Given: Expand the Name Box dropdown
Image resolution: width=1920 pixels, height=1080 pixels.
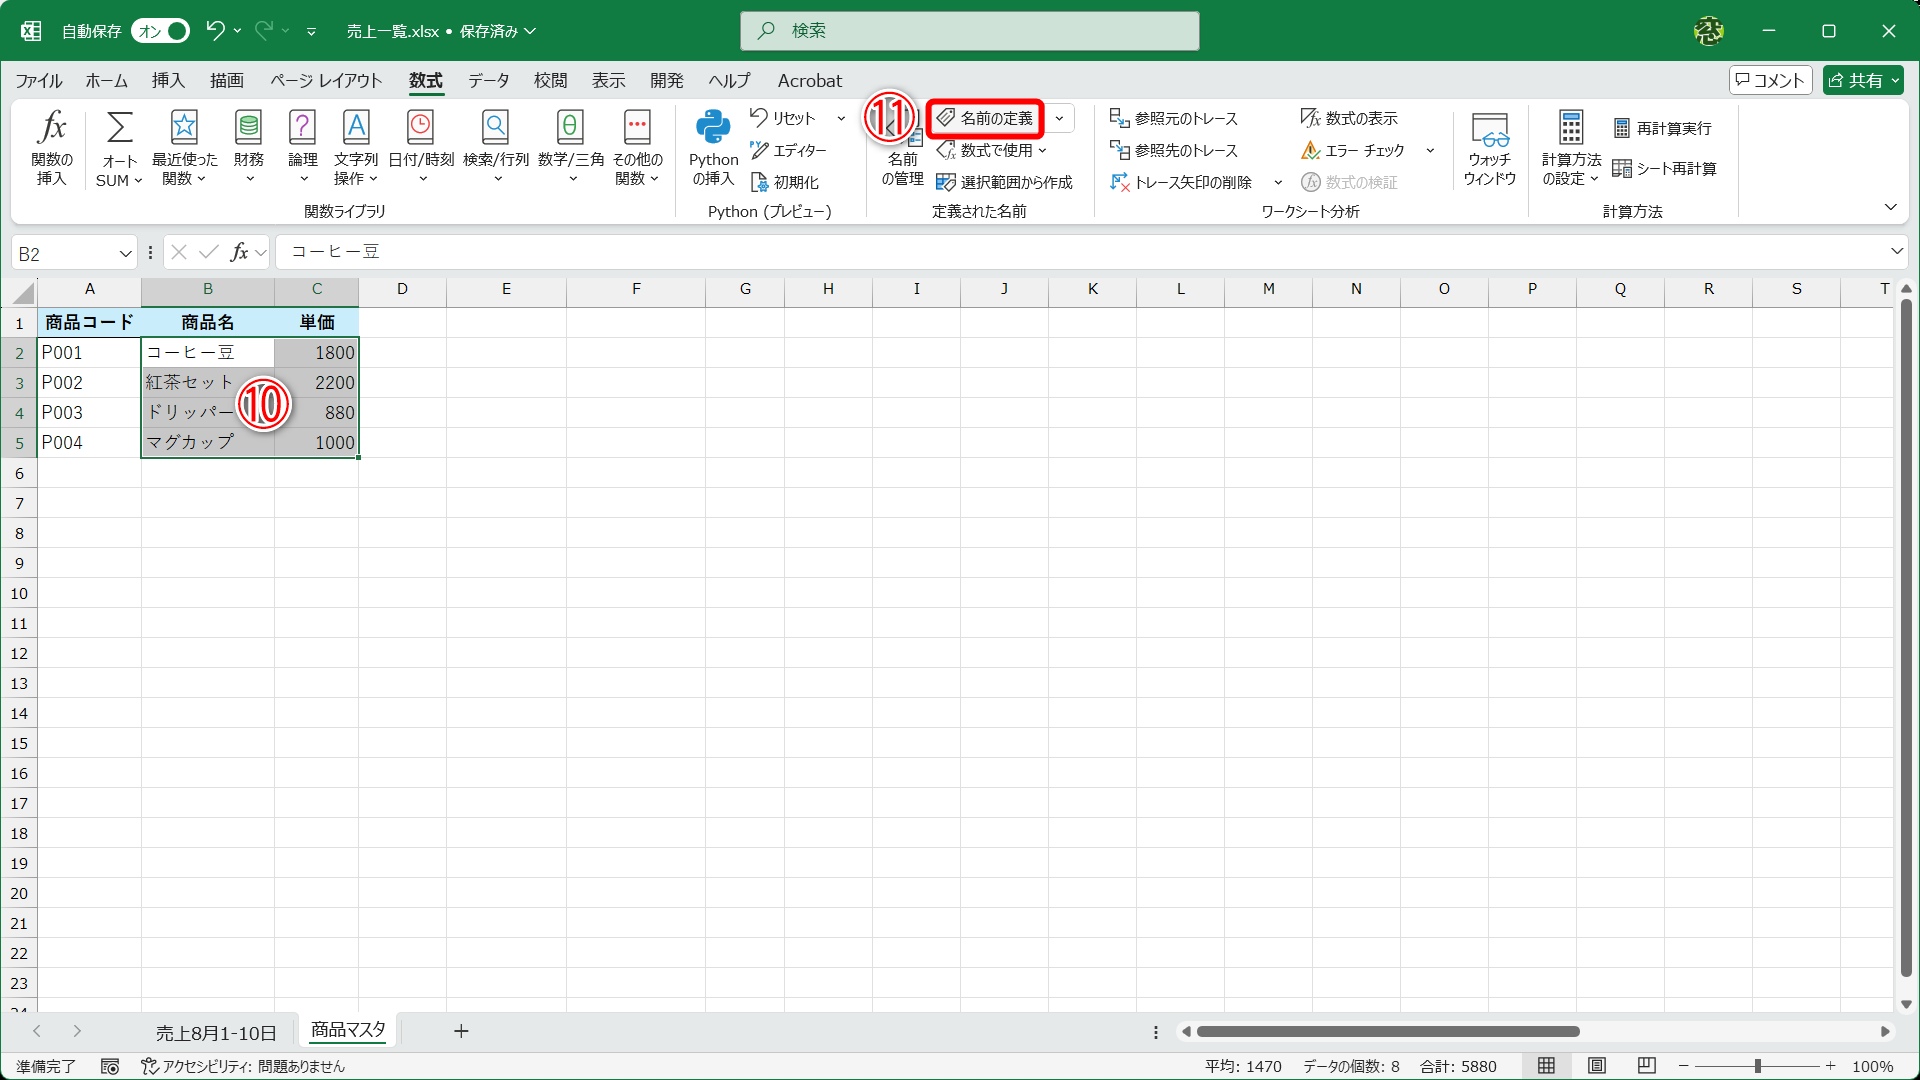Looking at the screenshot, I should (126, 254).
